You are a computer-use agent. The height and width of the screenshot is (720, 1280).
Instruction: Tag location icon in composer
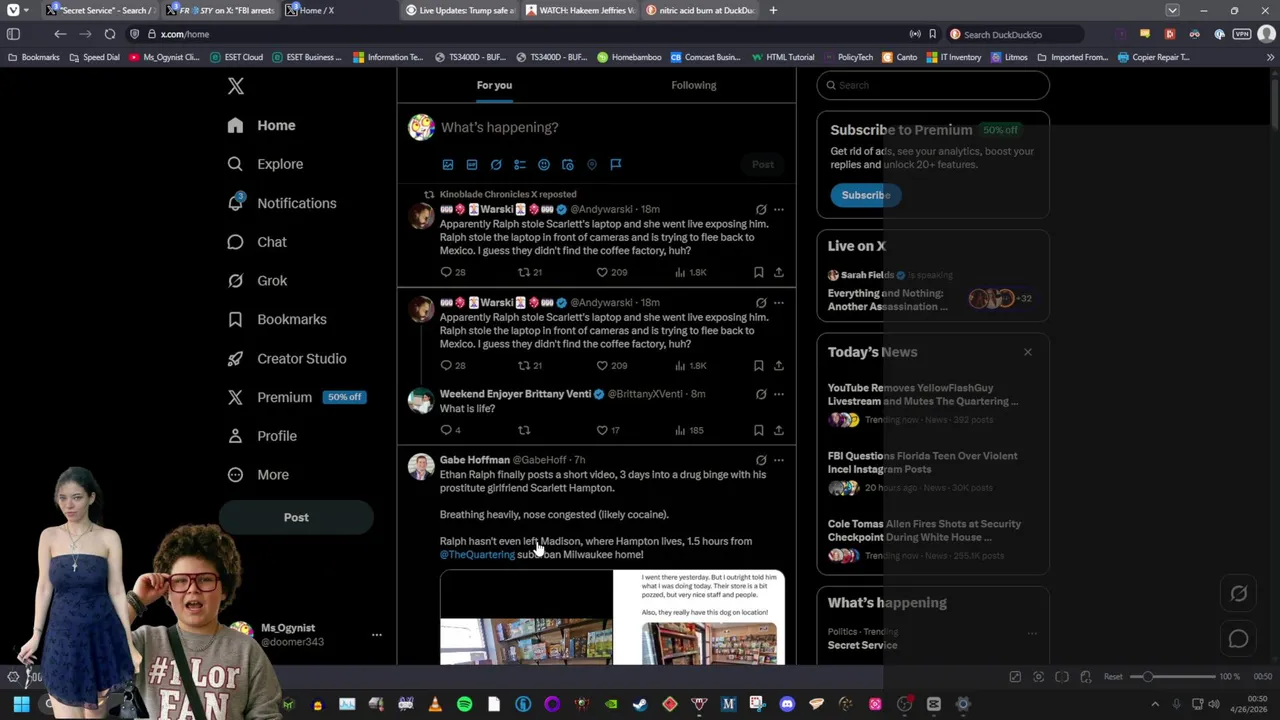click(592, 164)
